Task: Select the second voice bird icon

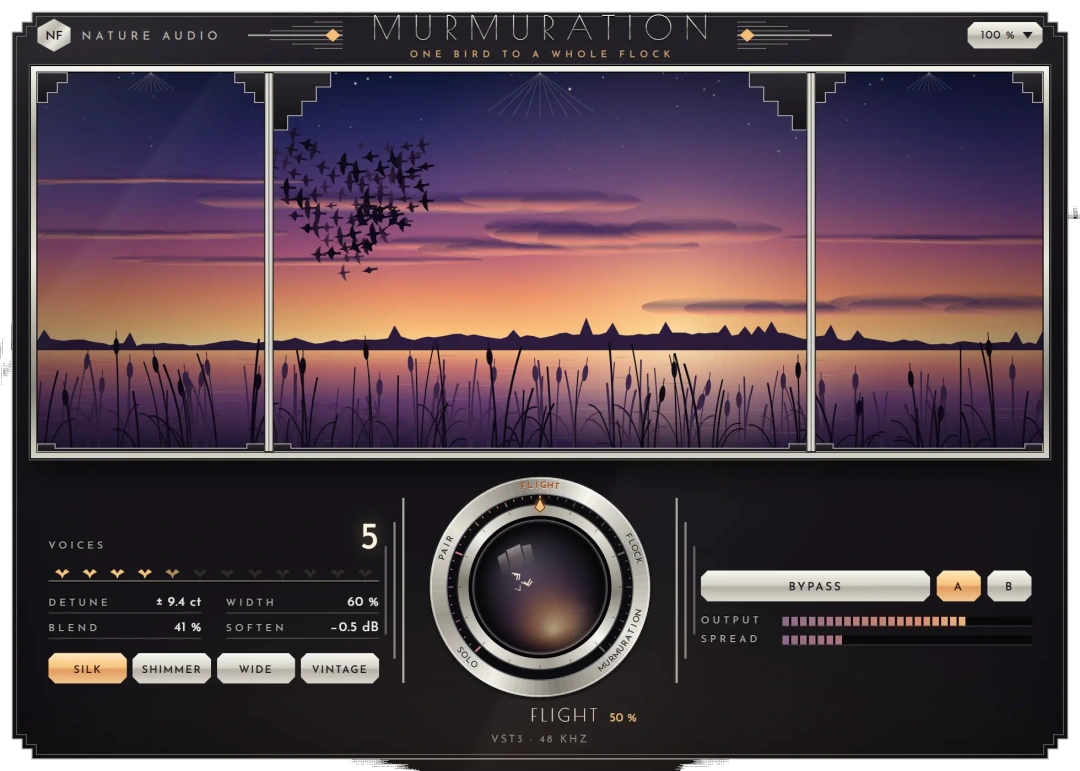Action: coord(90,573)
